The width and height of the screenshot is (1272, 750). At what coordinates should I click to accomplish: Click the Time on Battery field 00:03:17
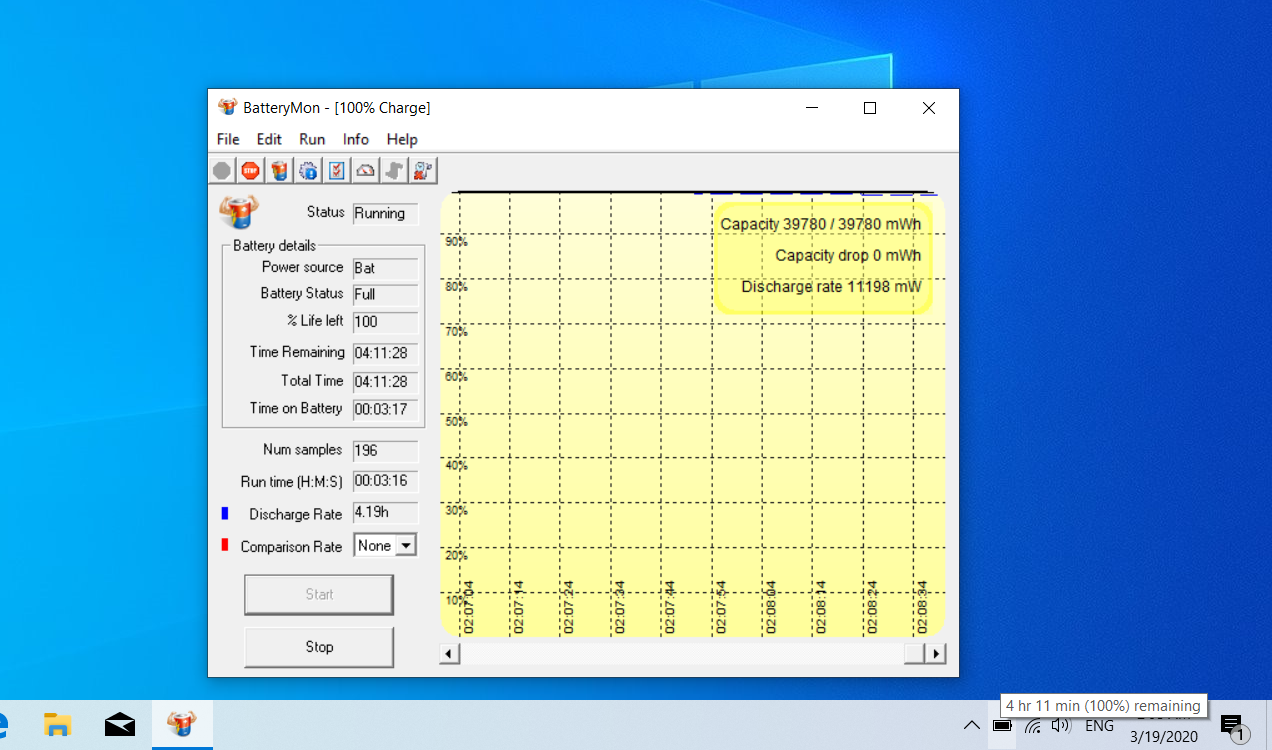385,409
